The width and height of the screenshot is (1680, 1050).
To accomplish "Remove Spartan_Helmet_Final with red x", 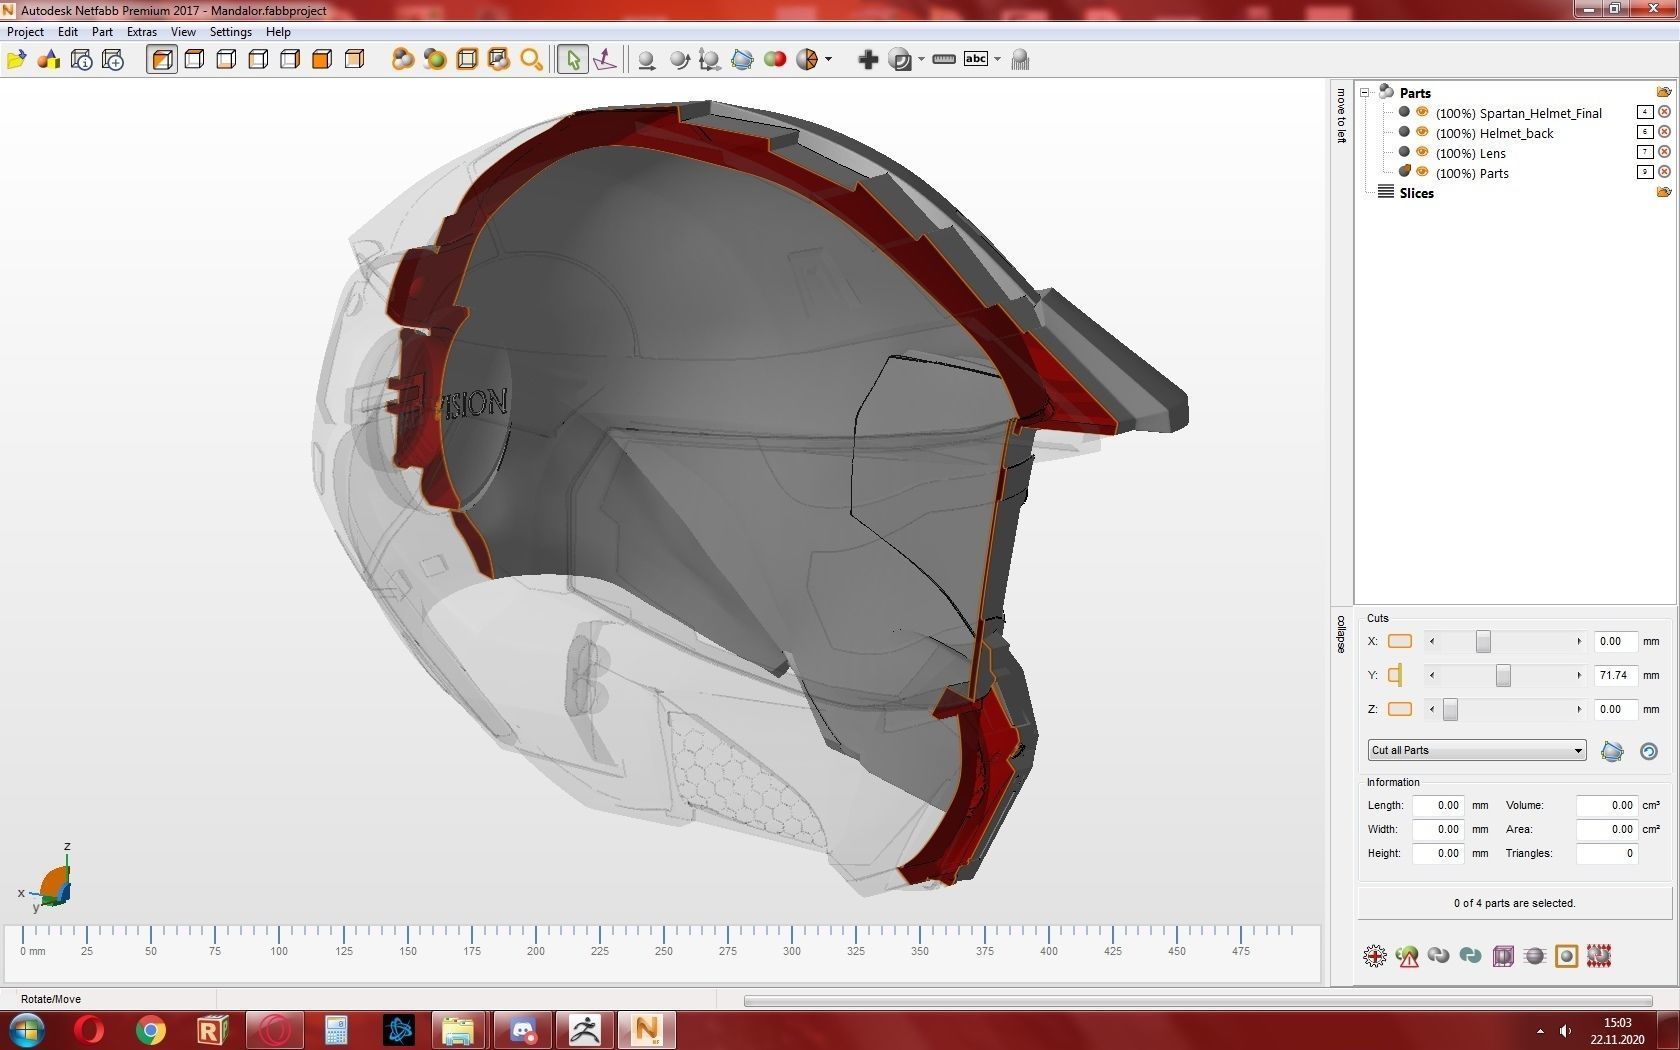I will coord(1664,112).
